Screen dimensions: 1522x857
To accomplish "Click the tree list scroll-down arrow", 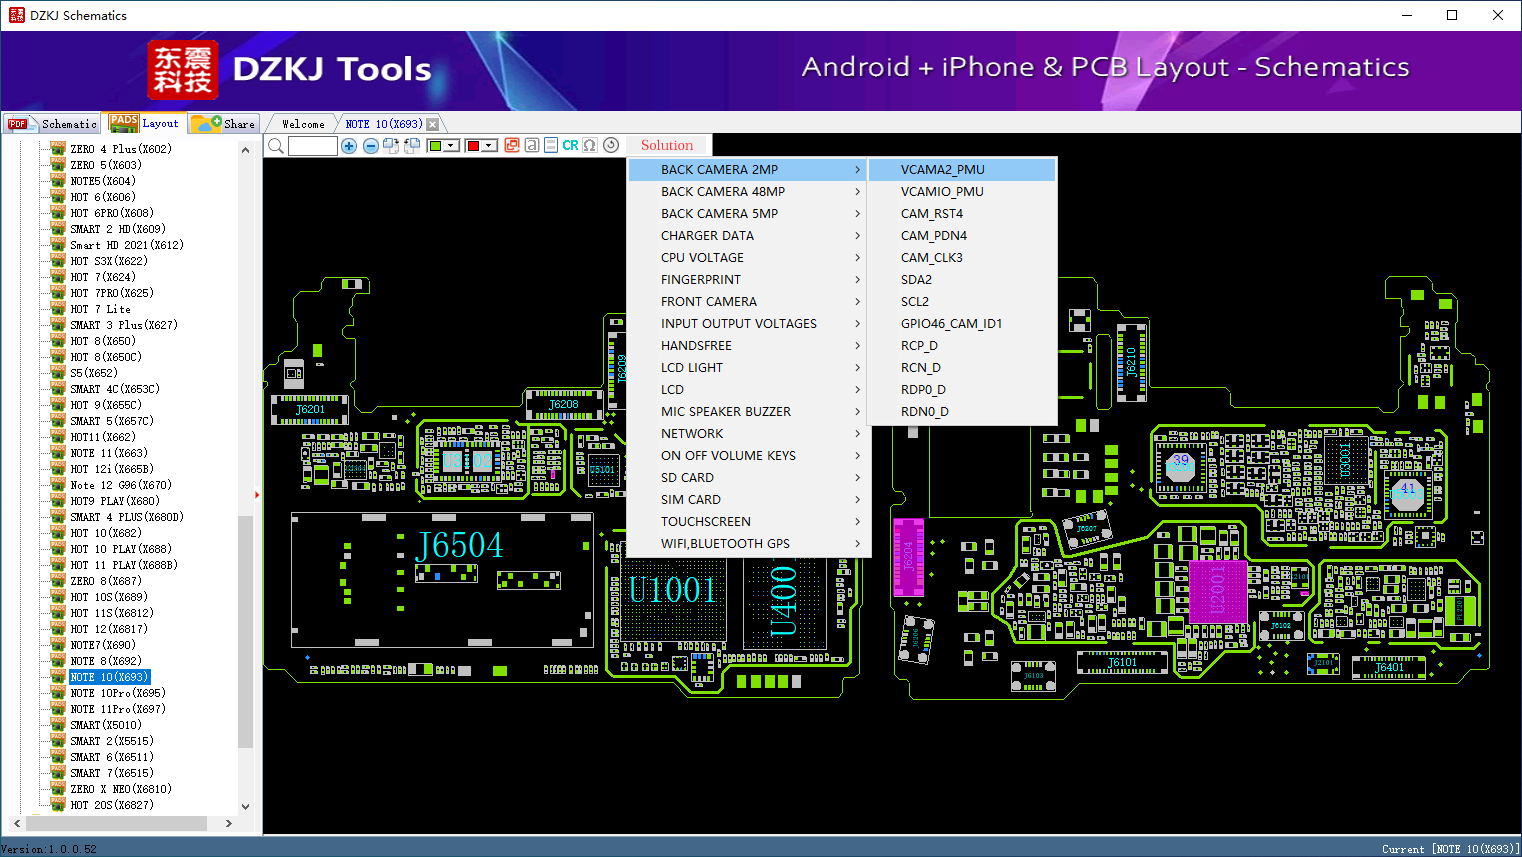I will [245, 807].
